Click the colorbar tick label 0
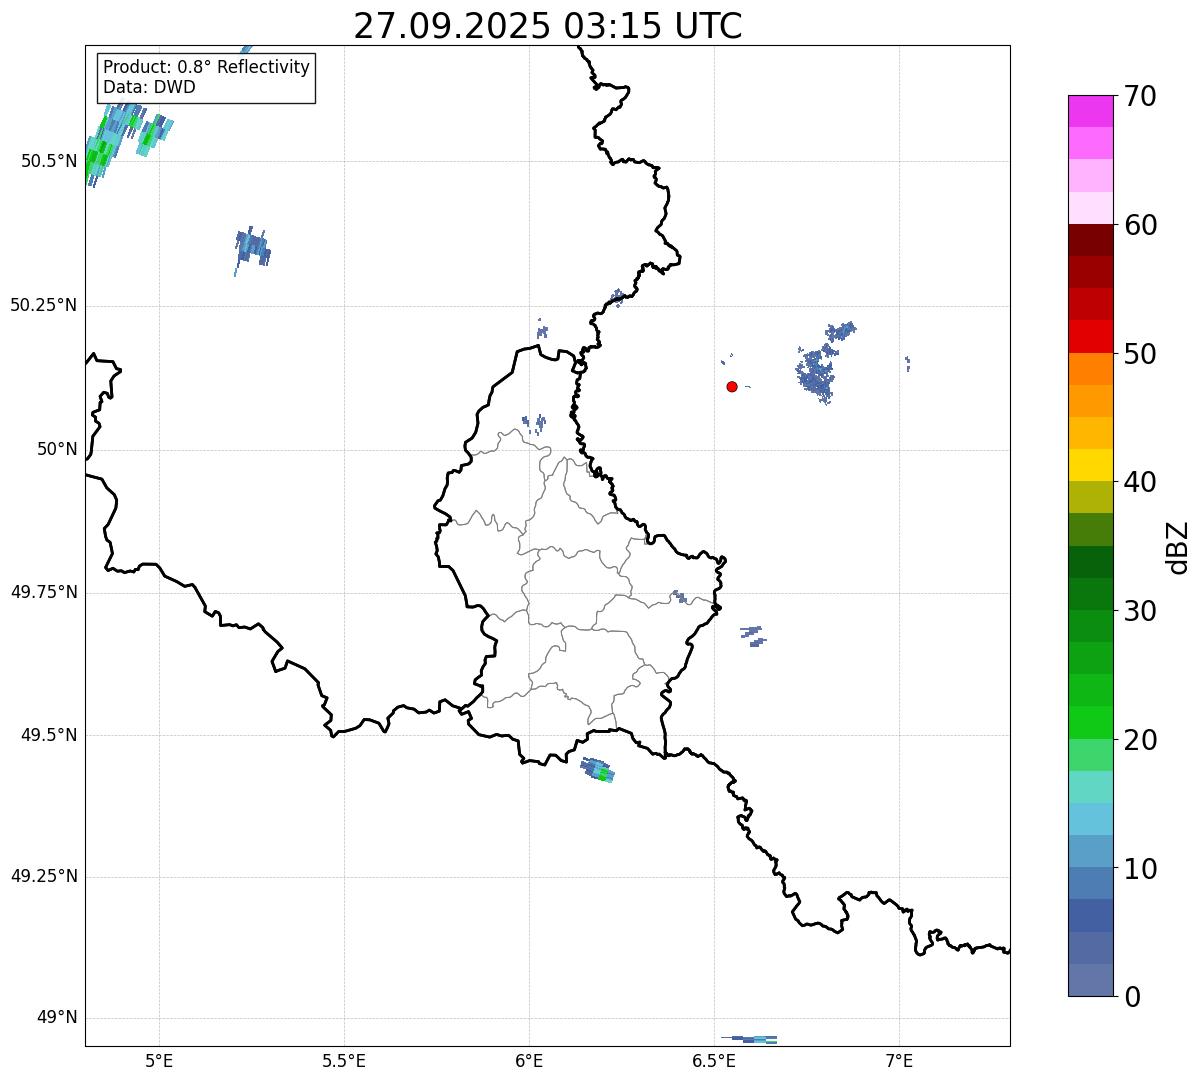This screenshot has height=1081, width=1202. click(x=1132, y=997)
